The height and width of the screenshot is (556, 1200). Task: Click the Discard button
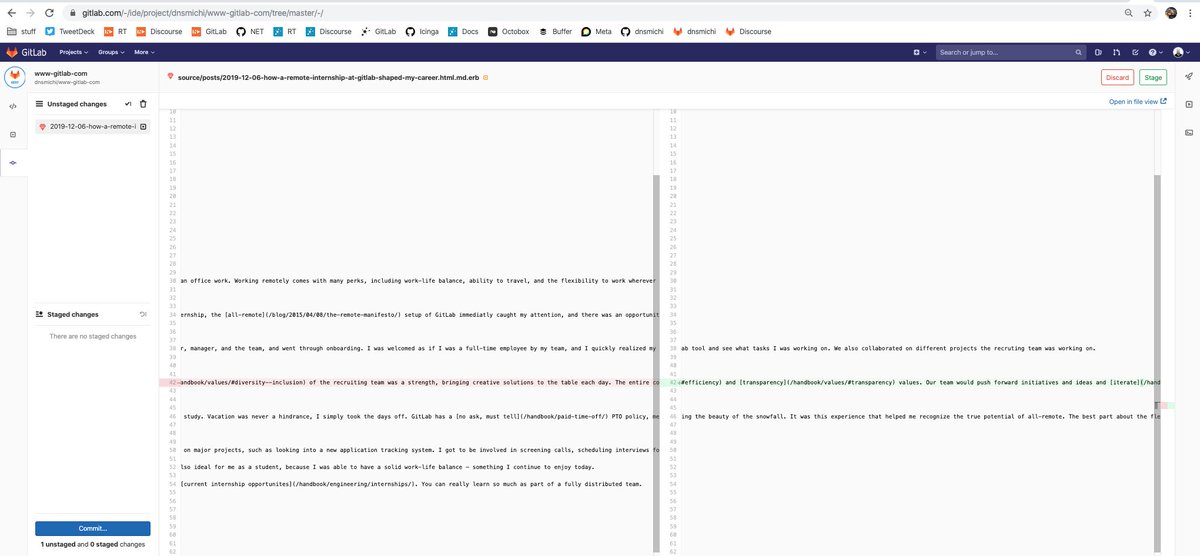click(x=1117, y=77)
